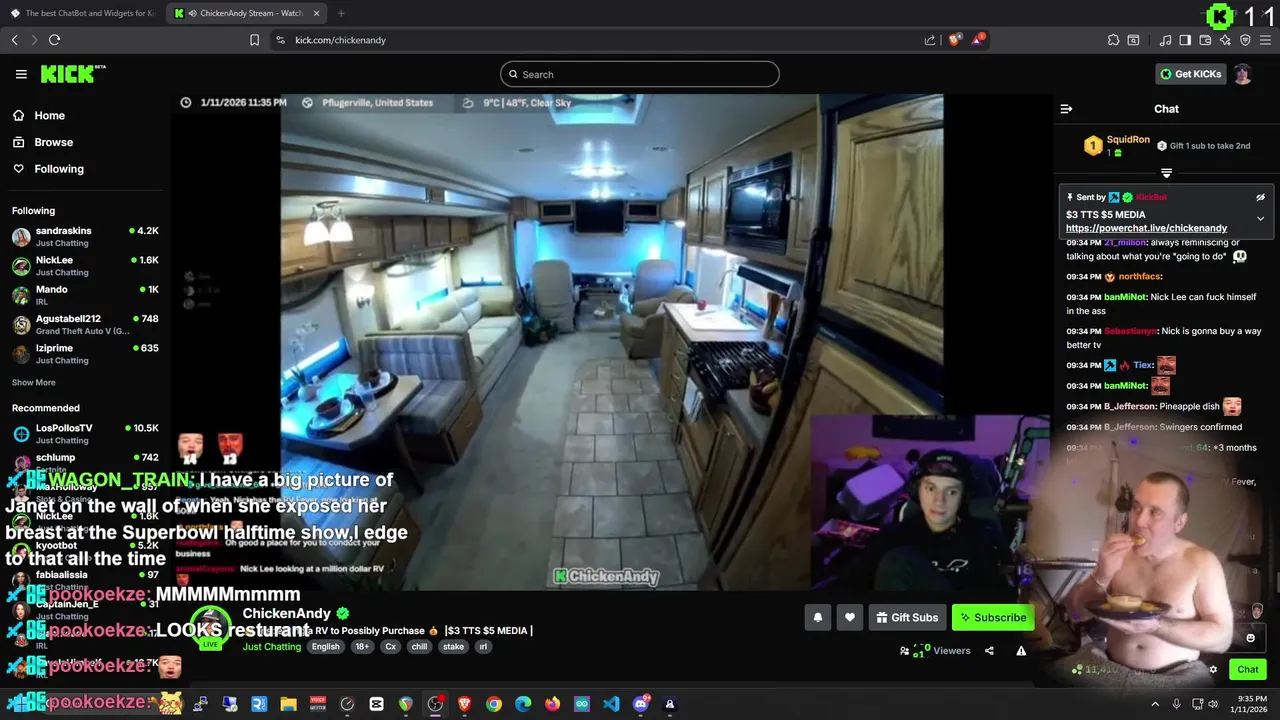Open sandraskins channel in Following list
The image size is (1280, 720).
(x=85, y=236)
